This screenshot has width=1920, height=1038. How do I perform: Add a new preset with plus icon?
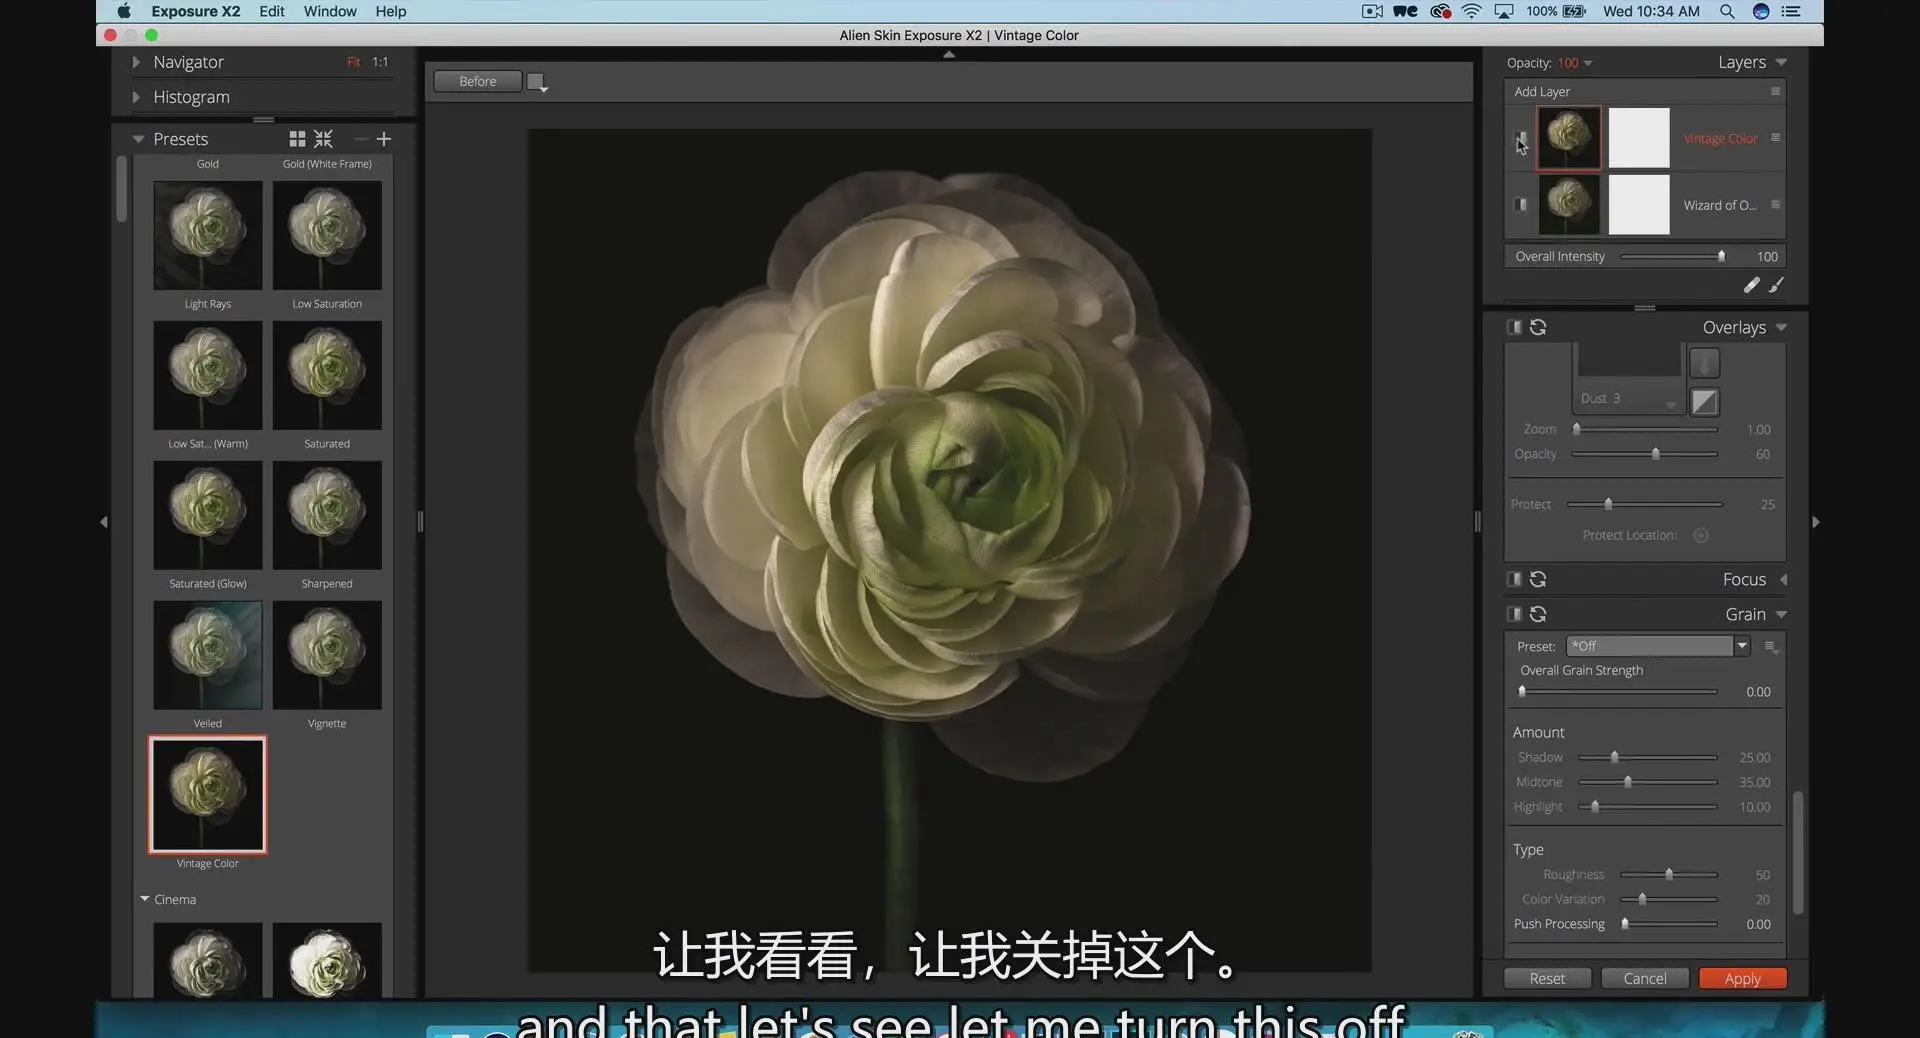click(384, 139)
